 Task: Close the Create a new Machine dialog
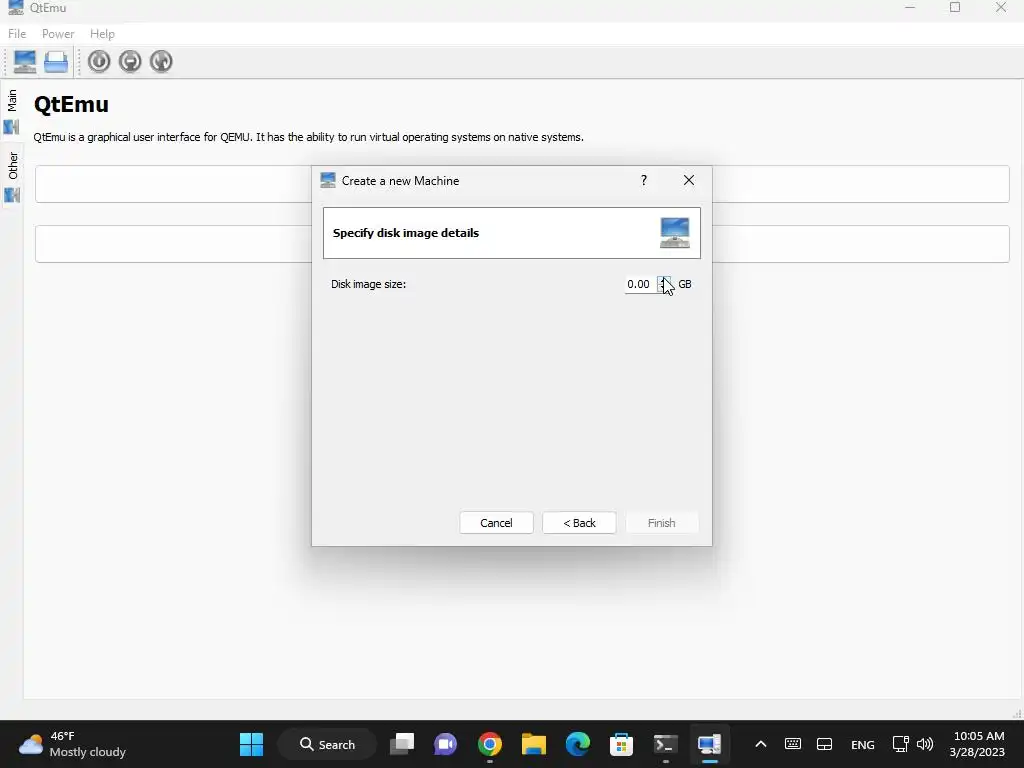click(689, 180)
